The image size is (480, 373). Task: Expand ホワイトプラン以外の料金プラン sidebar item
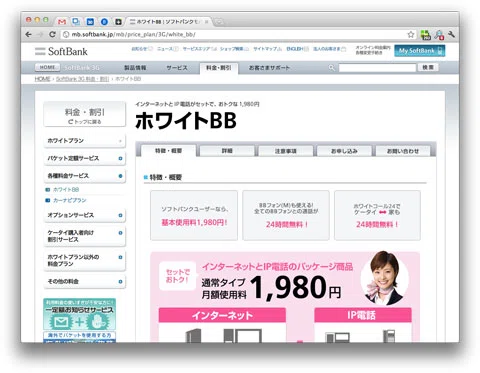[85, 260]
